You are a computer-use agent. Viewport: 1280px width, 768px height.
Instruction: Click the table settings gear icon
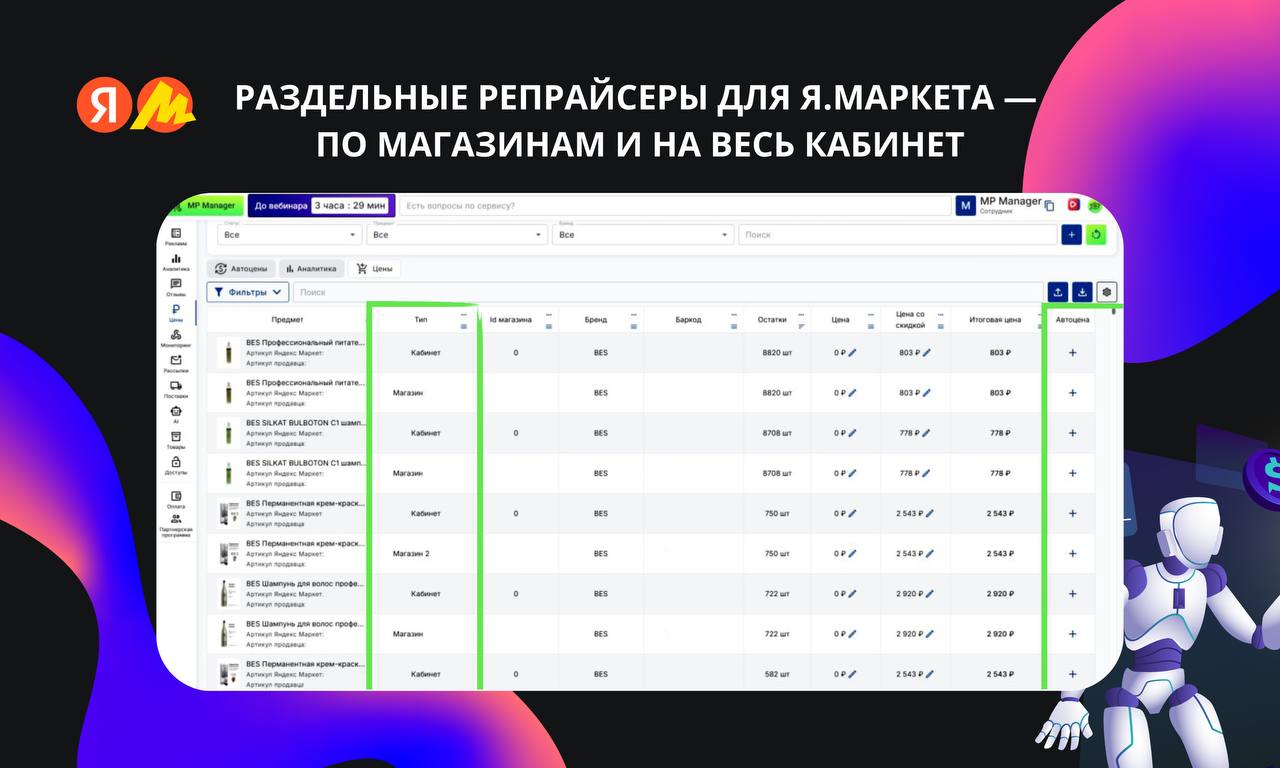[1106, 292]
